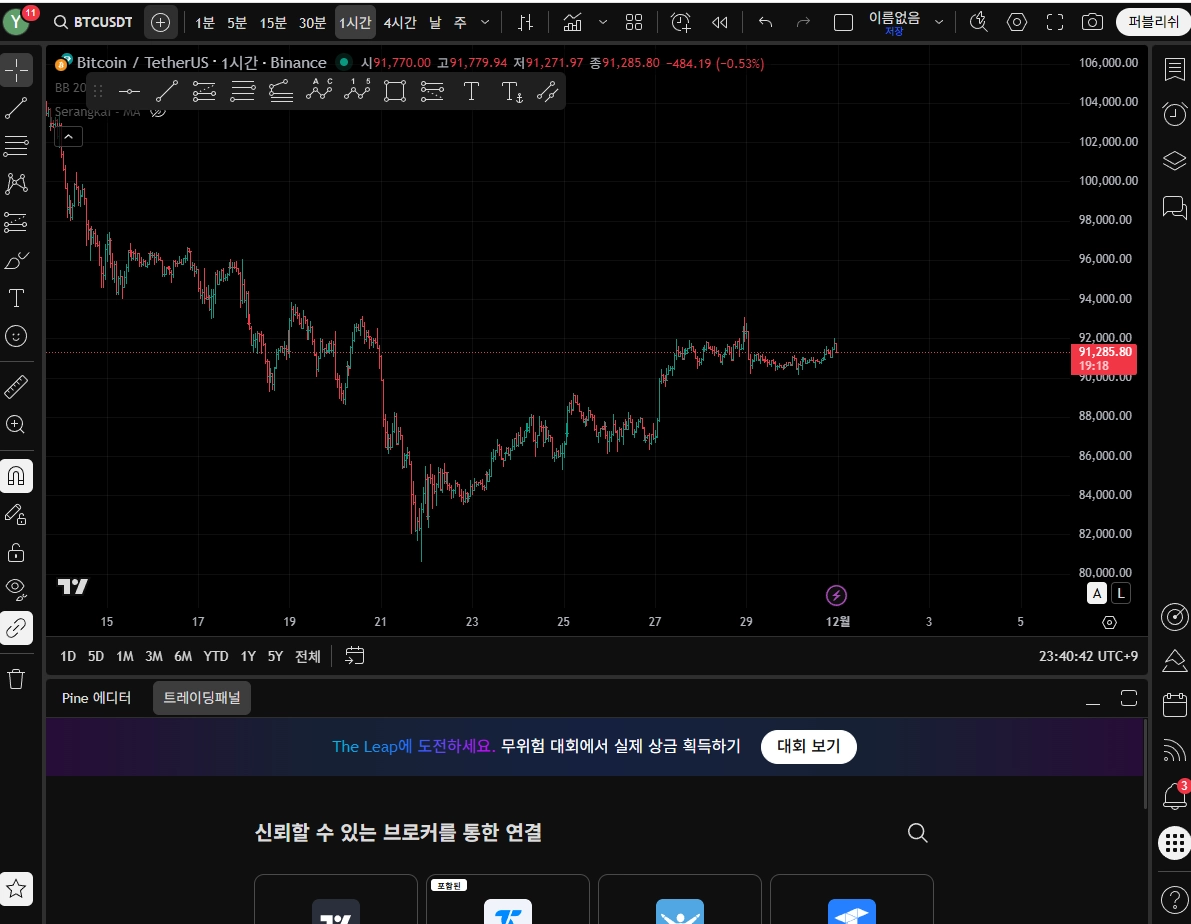Open the Fibonacci tools group
Image resolution: width=1191 pixels, height=924 pixels.
coord(17,145)
